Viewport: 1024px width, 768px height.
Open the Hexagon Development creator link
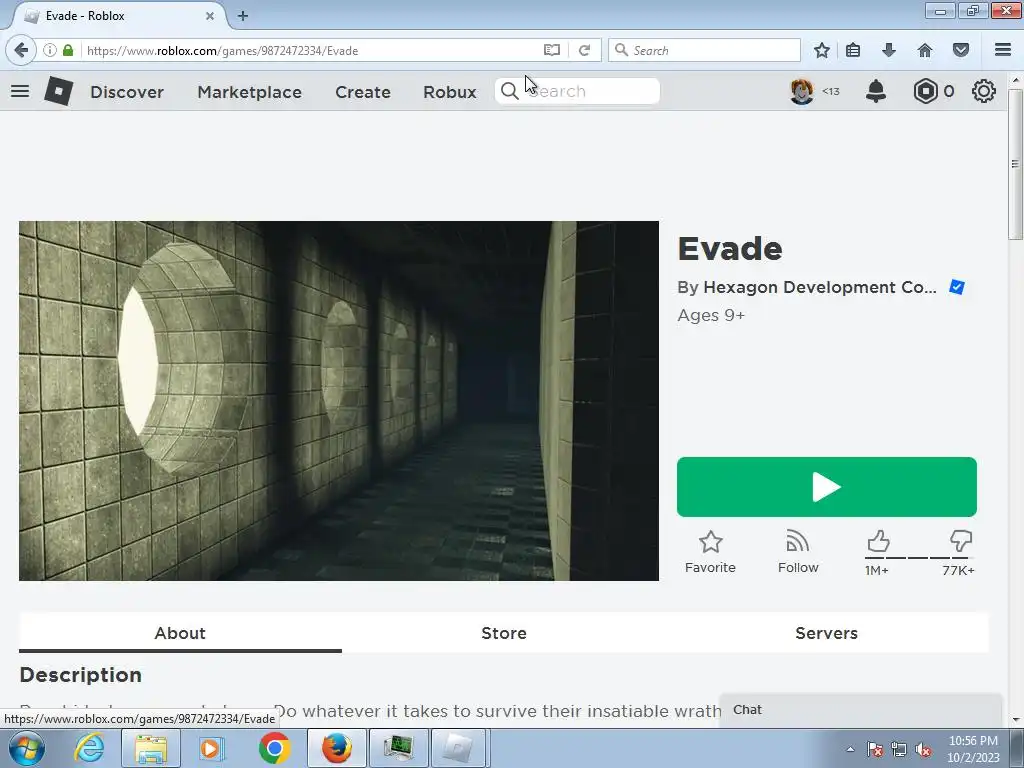pyautogui.click(x=820, y=287)
